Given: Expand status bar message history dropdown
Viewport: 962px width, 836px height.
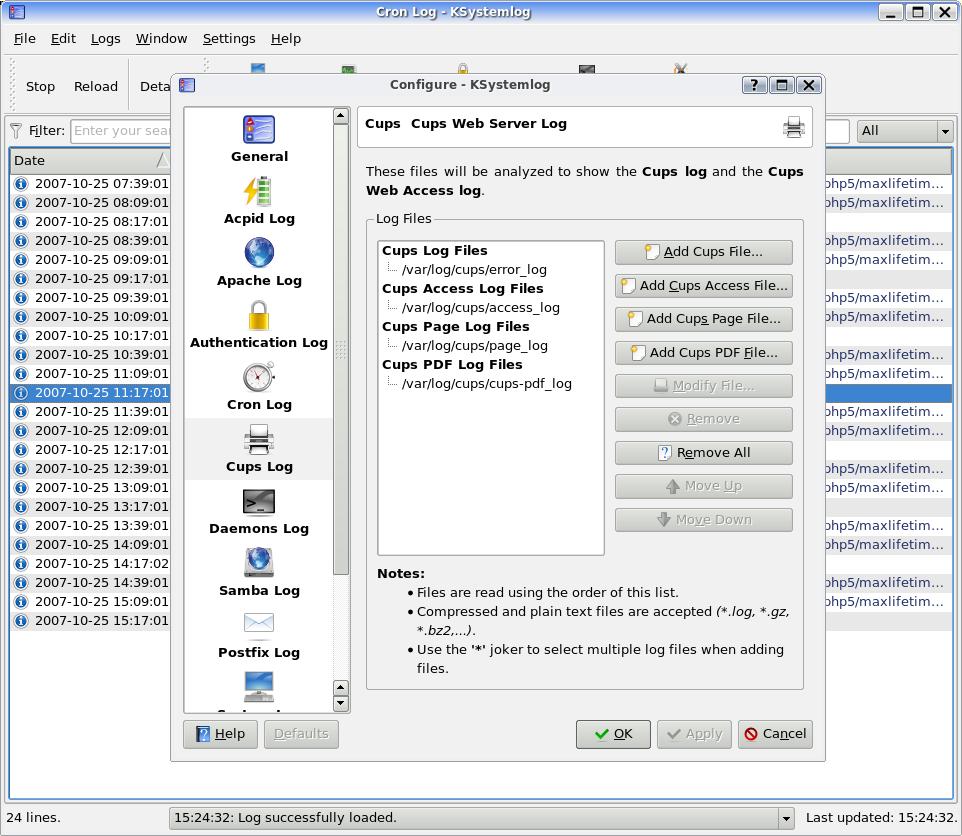Looking at the screenshot, I should pyautogui.click(x=786, y=818).
